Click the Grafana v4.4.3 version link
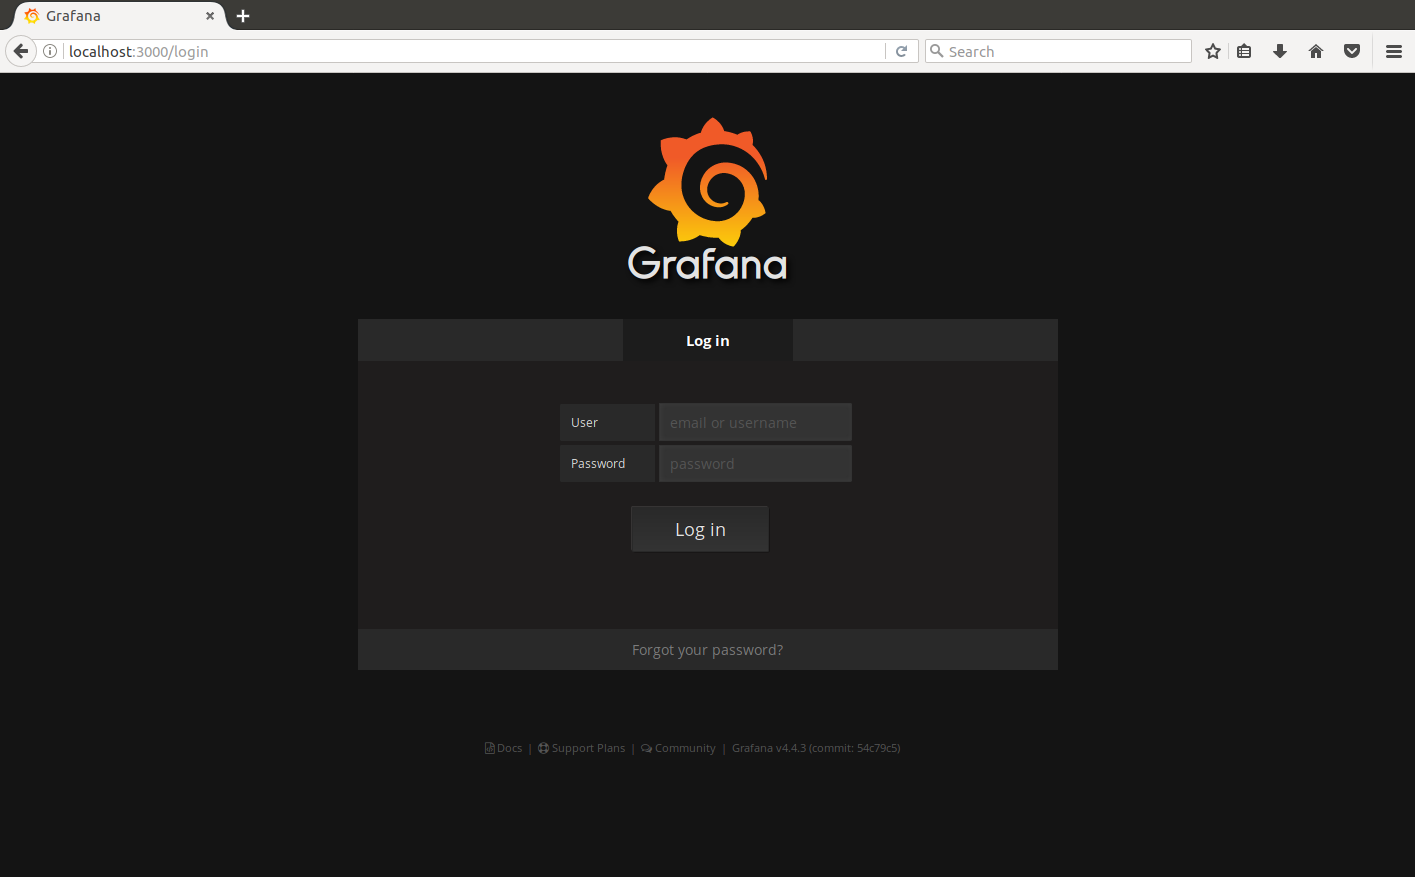 [816, 748]
